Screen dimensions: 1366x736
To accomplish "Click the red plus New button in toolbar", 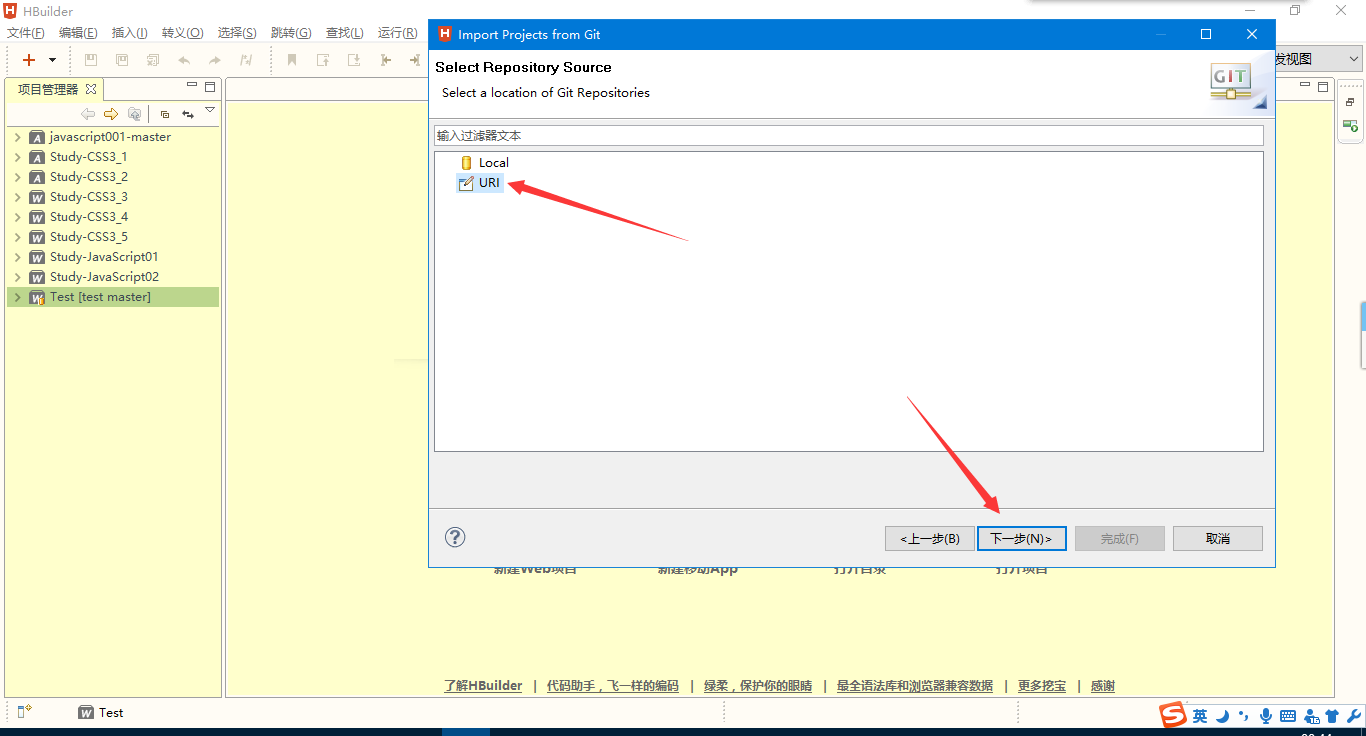I will point(29,60).
